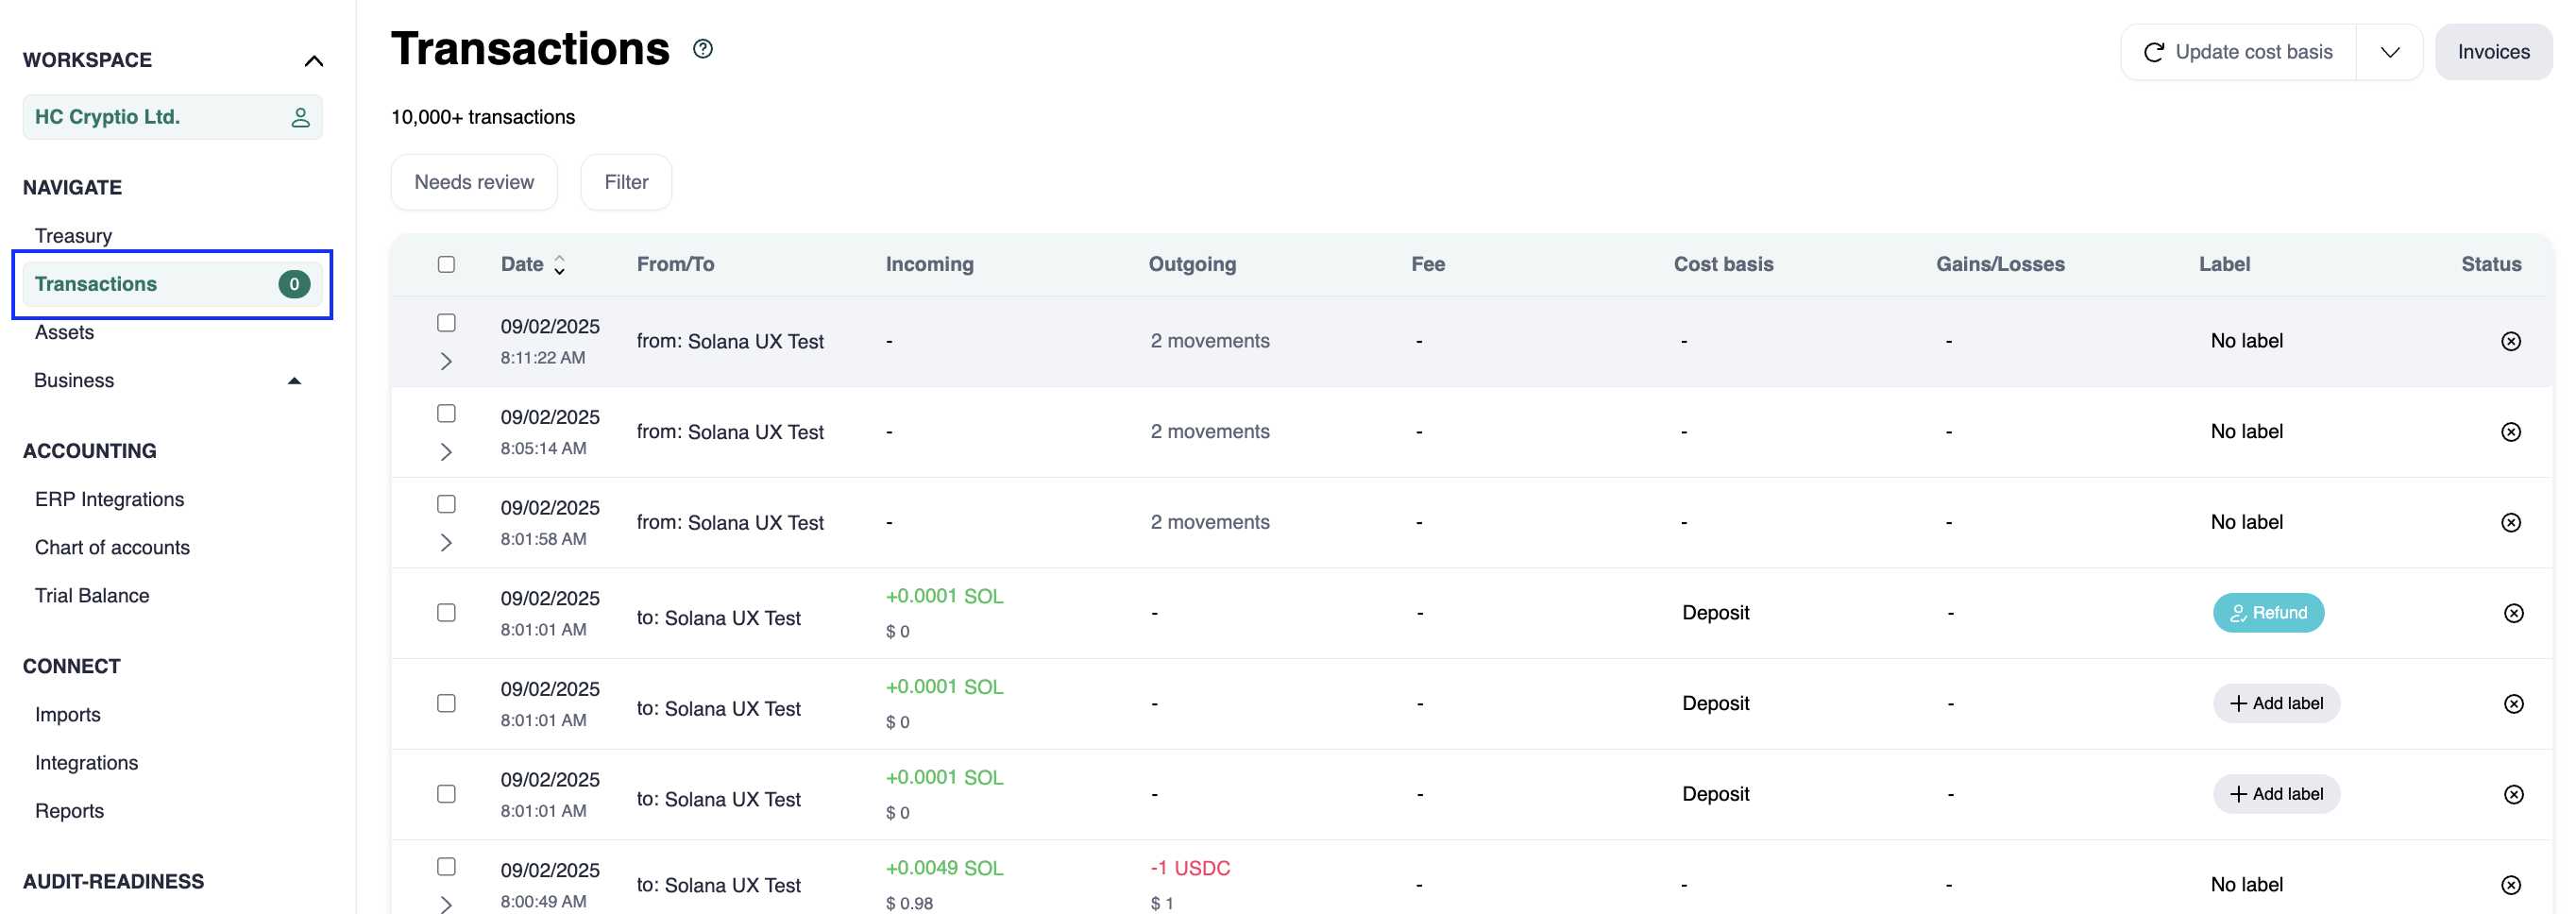Open the dropdown arrow next to Update cost basis
Image resolution: width=2576 pixels, height=914 pixels.
point(2389,52)
